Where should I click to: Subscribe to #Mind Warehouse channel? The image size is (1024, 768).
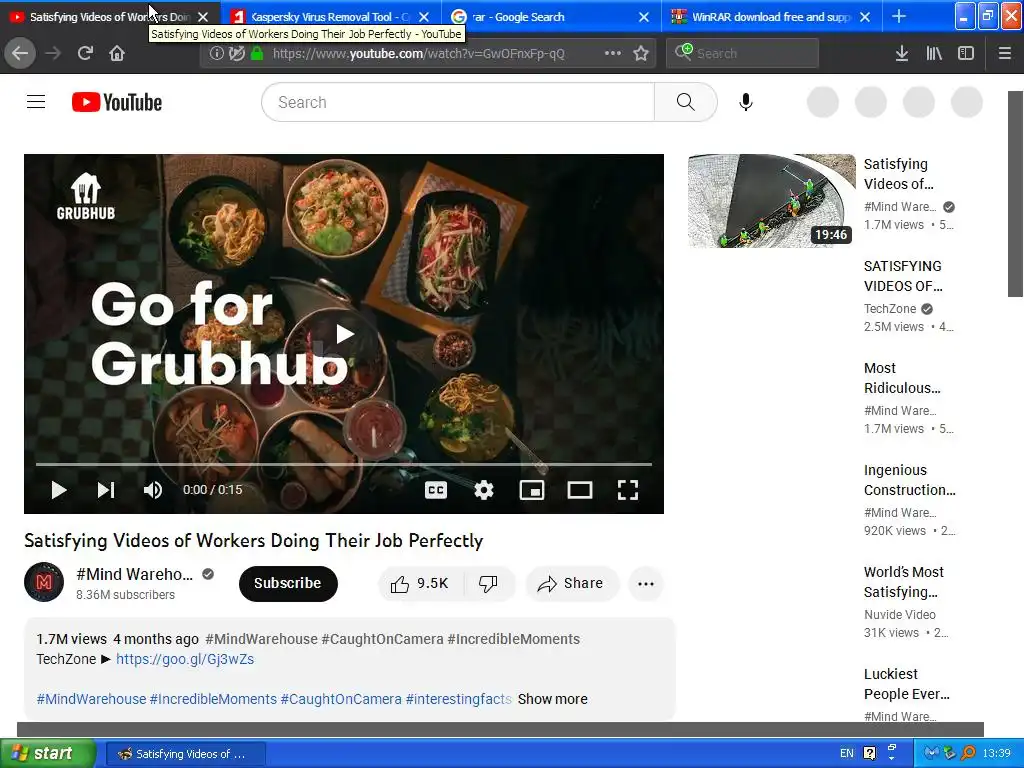pyautogui.click(x=288, y=583)
